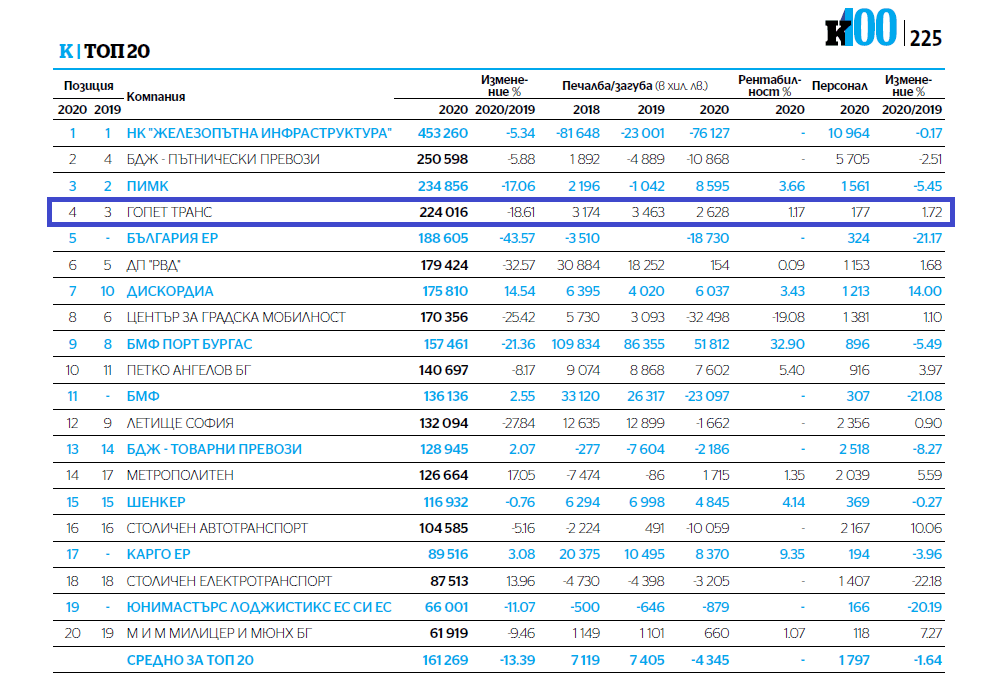This screenshot has height=675, width=1000.
Task: Open the БЪЛГАРИЯ ЕР company entry
Action: coord(174,238)
